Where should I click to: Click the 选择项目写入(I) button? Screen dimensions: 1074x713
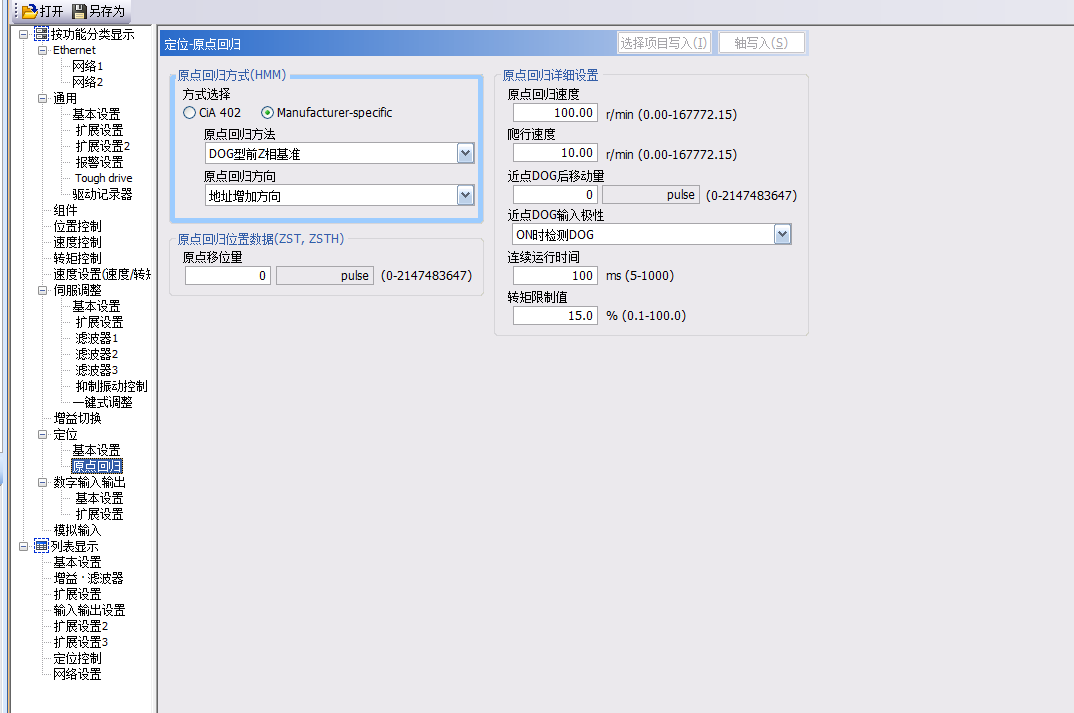point(664,43)
